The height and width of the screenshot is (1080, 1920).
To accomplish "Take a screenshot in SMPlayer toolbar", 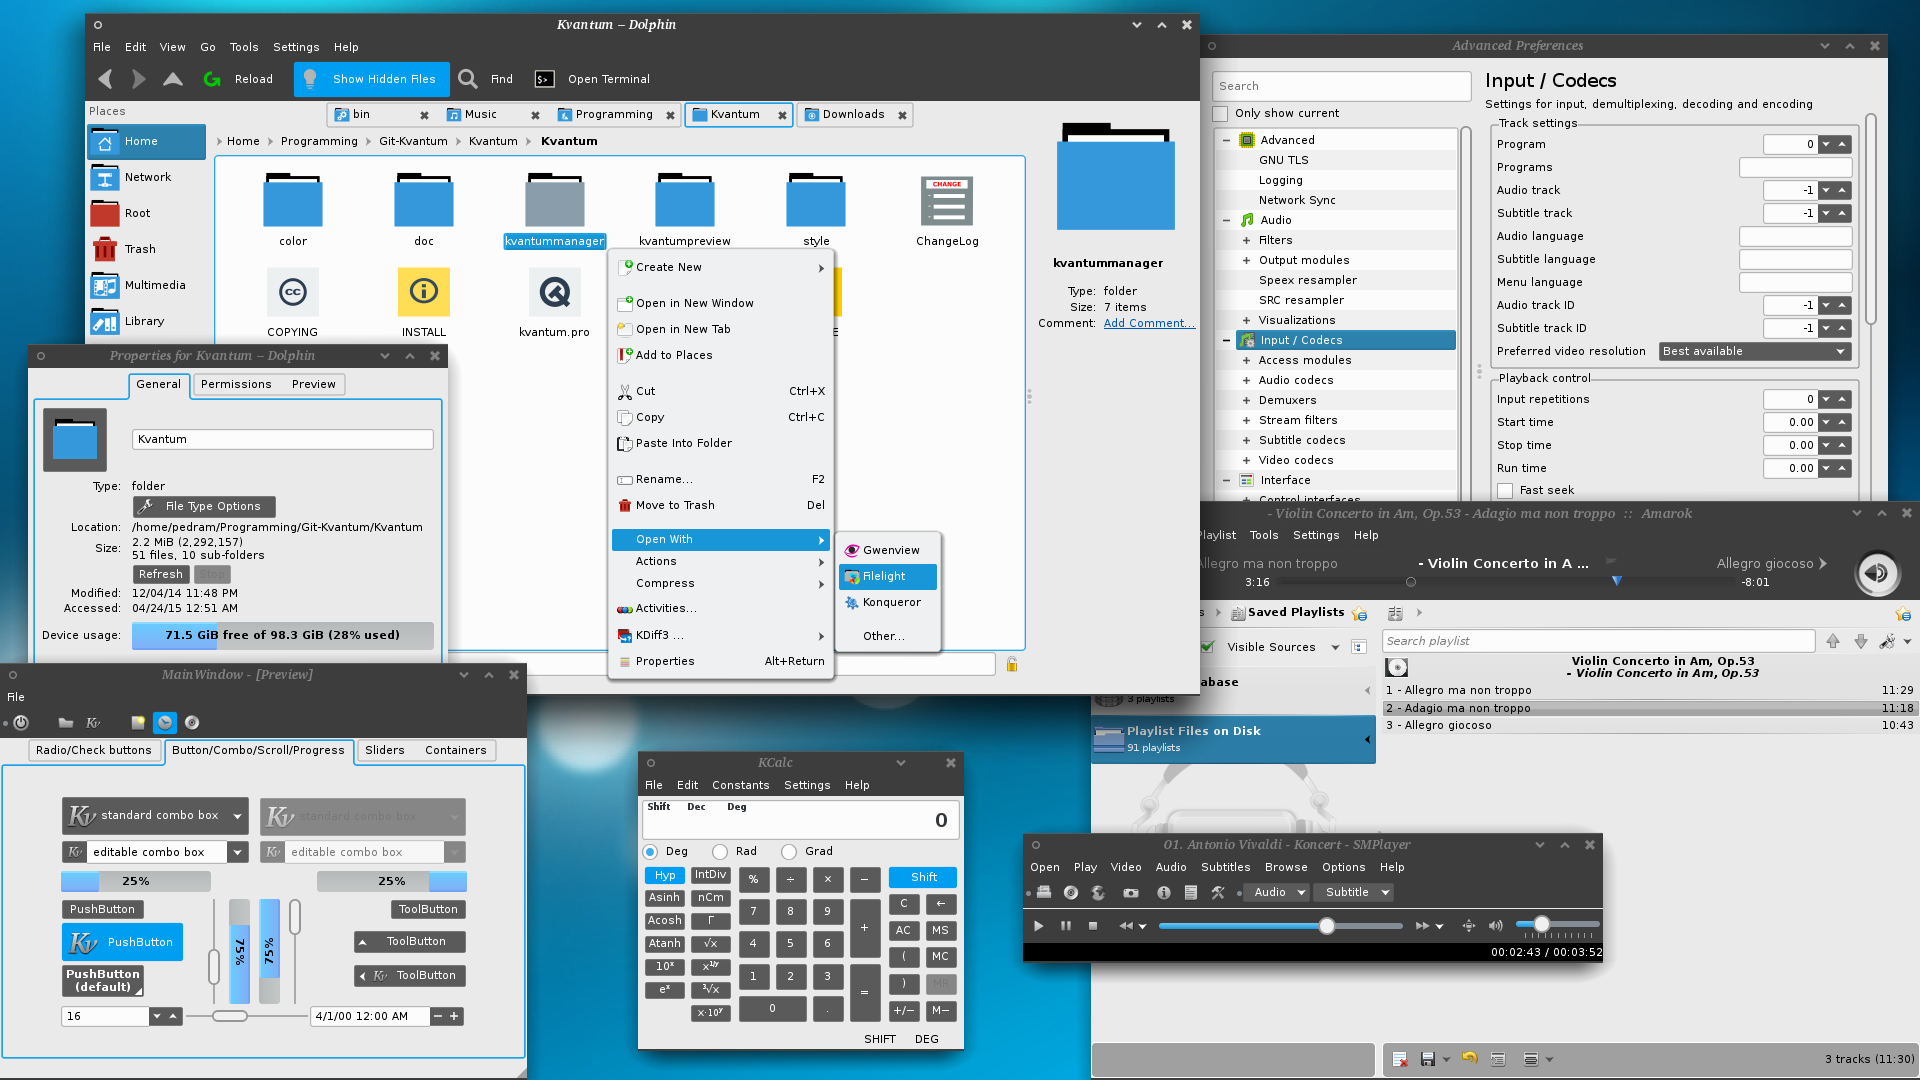I will point(1131,892).
